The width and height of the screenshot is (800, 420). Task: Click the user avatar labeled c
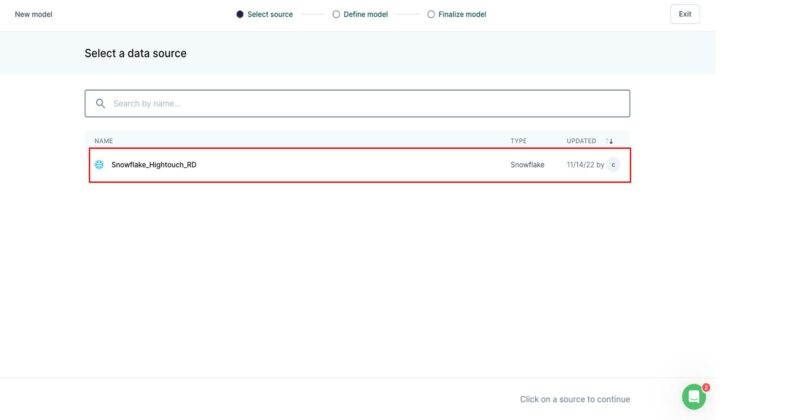pyautogui.click(x=613, y=164)
